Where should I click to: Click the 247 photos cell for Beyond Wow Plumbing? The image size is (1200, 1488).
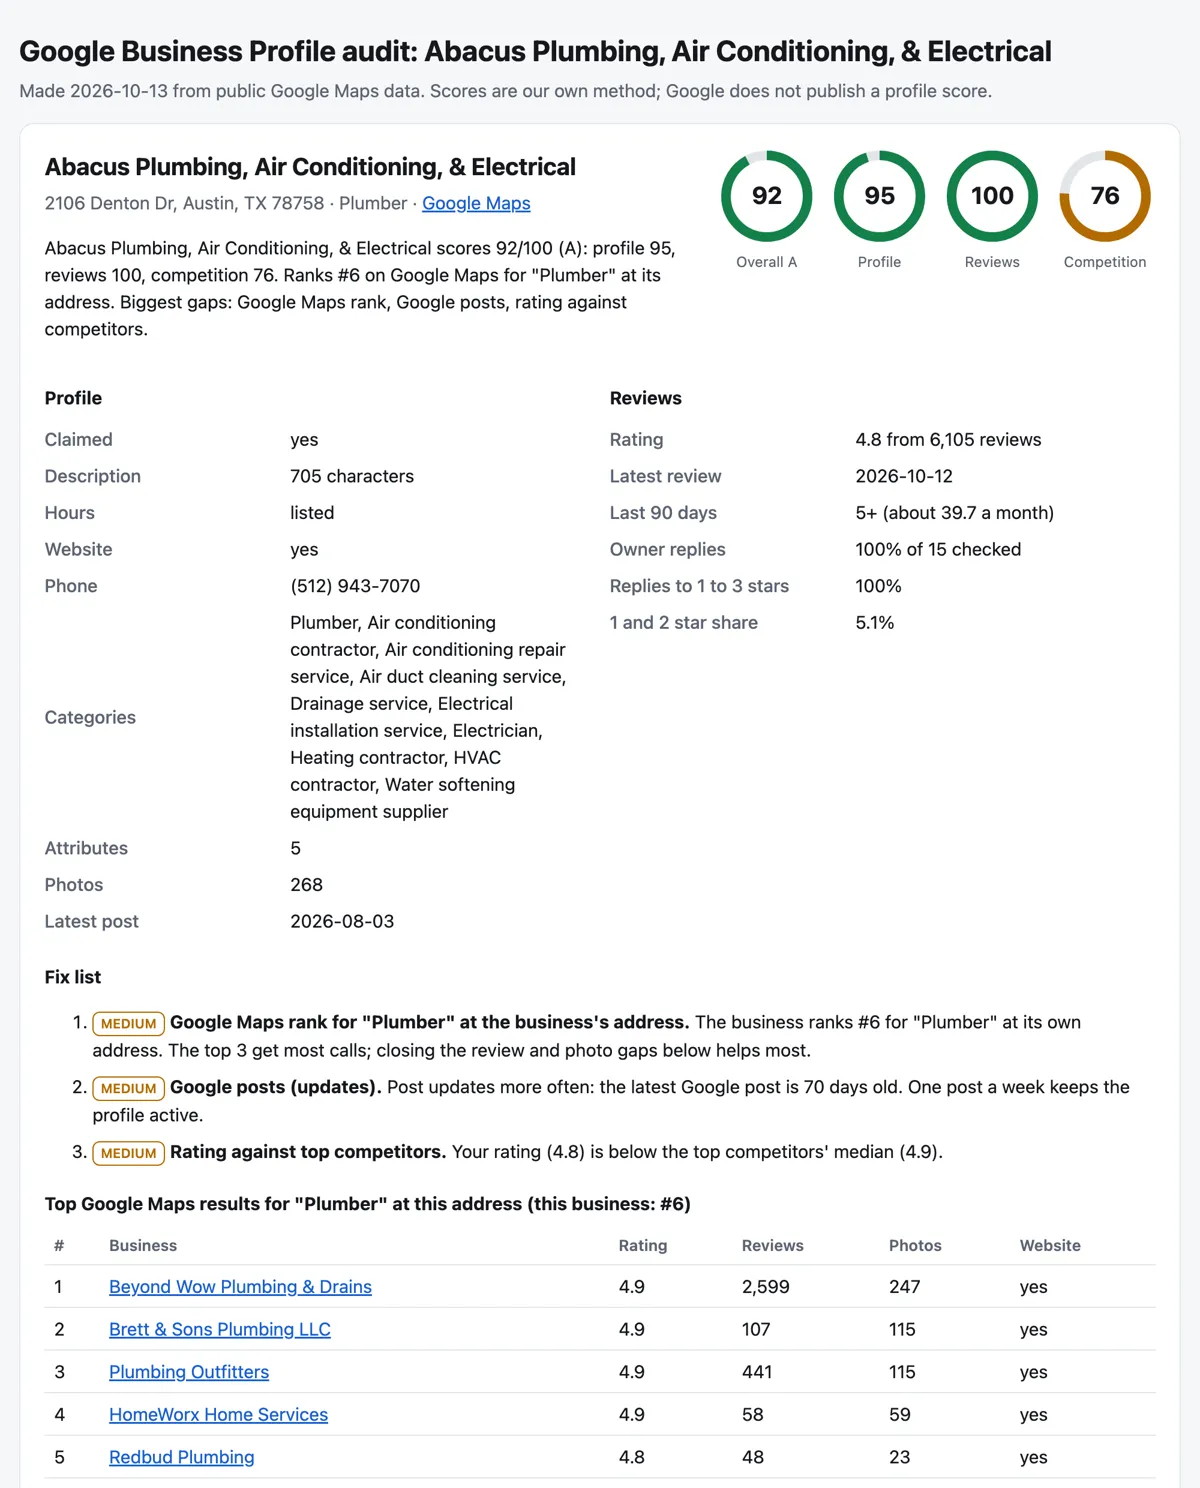point(905,1287)
